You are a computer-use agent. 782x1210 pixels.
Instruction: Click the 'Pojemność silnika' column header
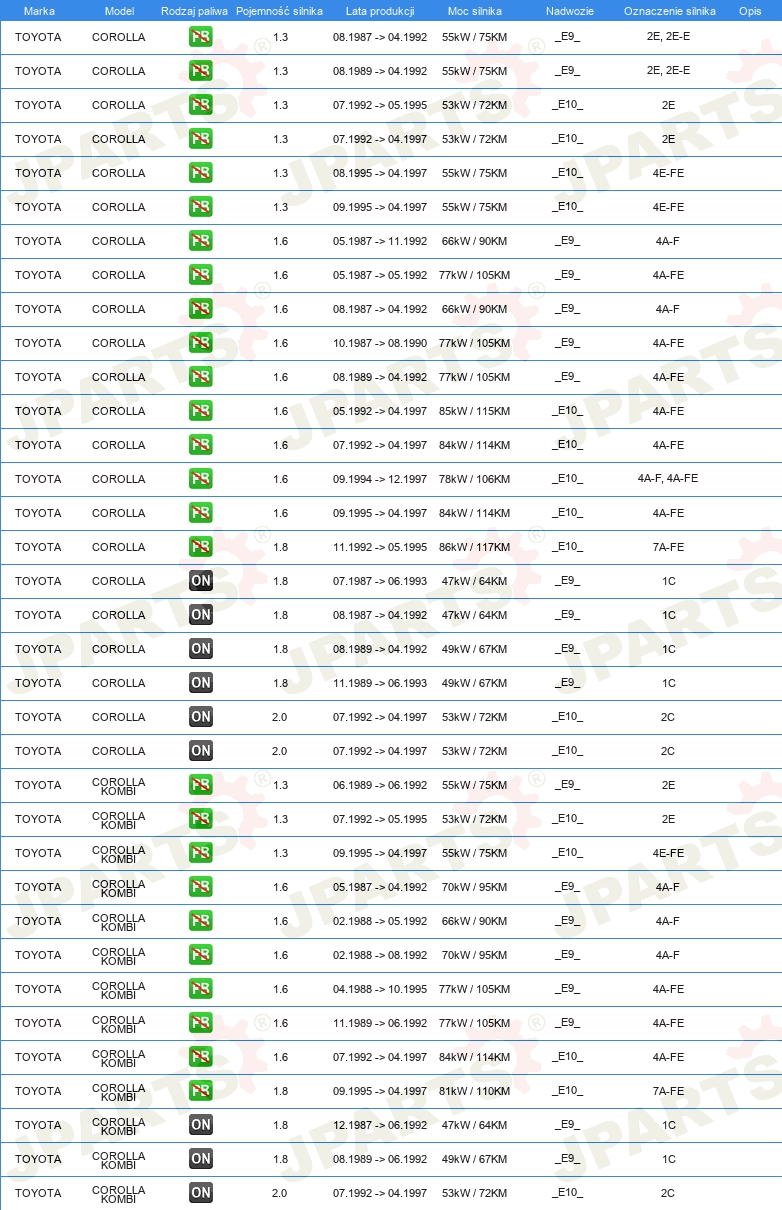coord(279,11)
